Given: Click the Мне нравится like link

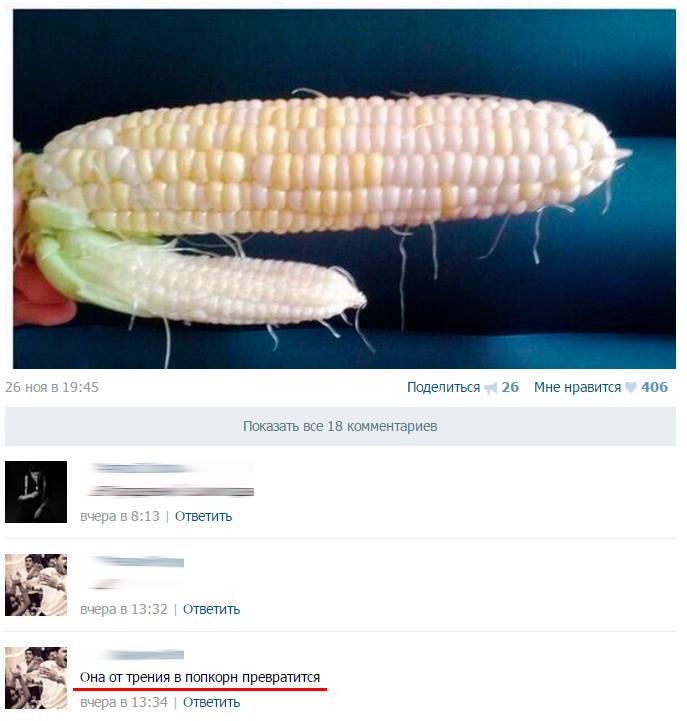Looking at the screenshot, I should click(577, 387).
